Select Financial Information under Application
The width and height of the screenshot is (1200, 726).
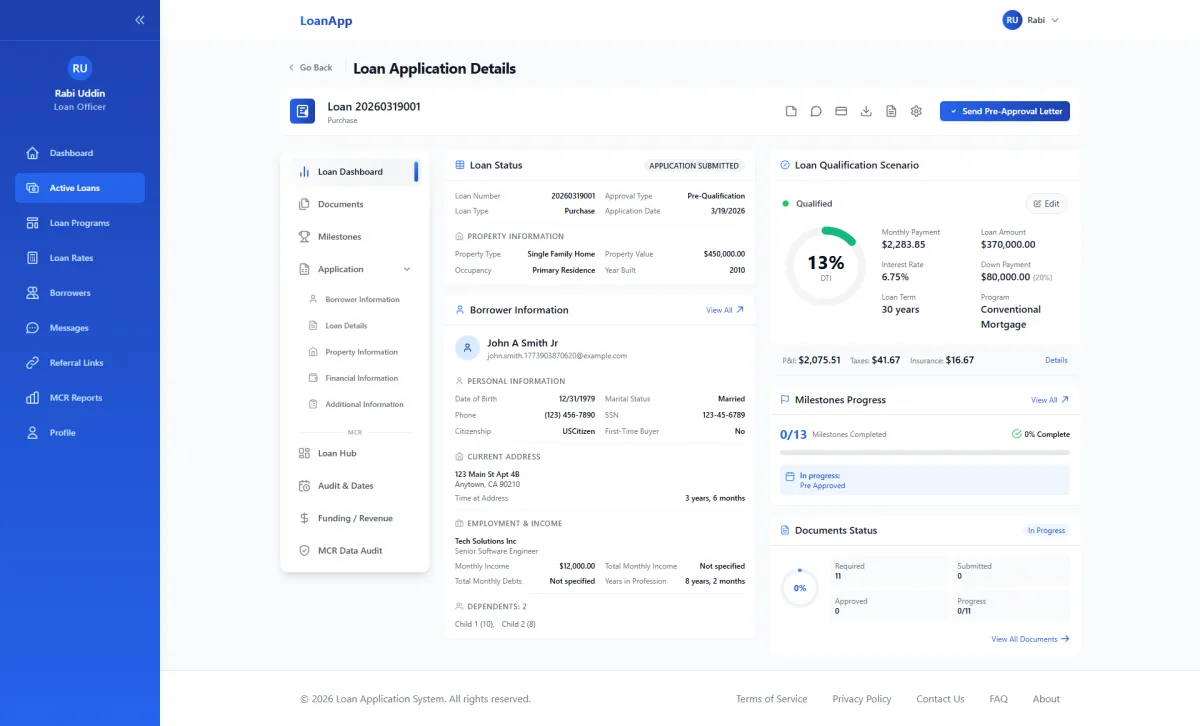point(361,378)
